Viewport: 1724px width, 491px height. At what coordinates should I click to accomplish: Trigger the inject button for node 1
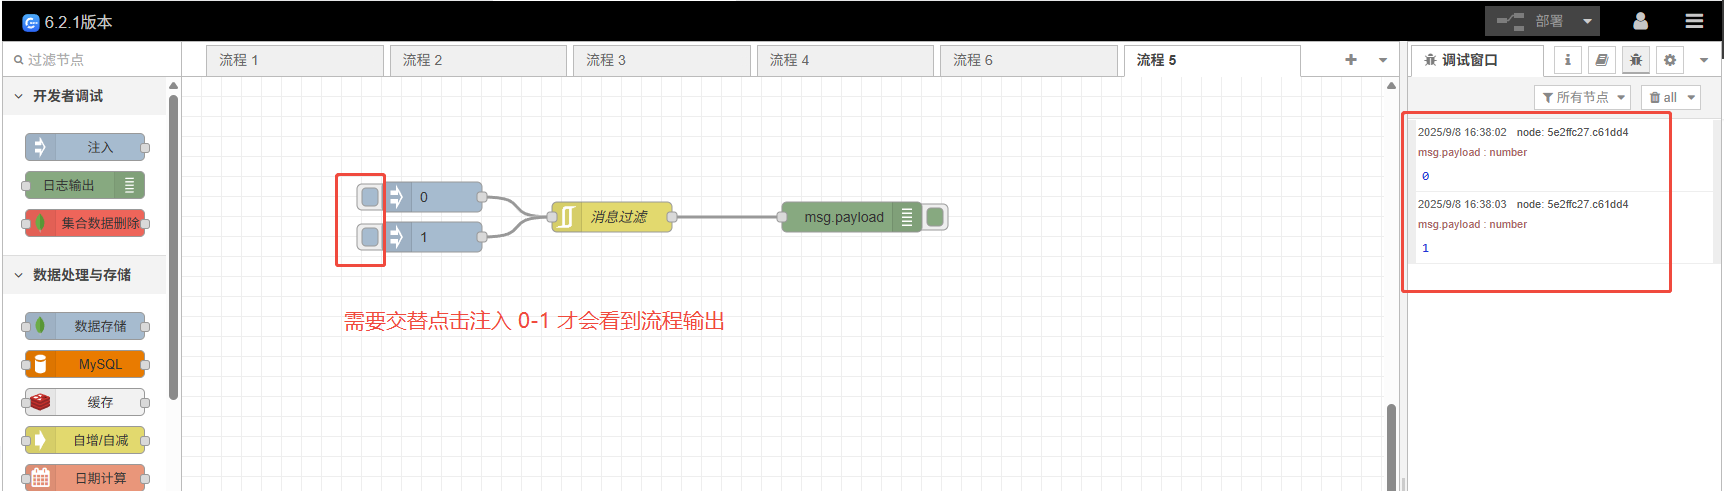click(x=370, y=237)
